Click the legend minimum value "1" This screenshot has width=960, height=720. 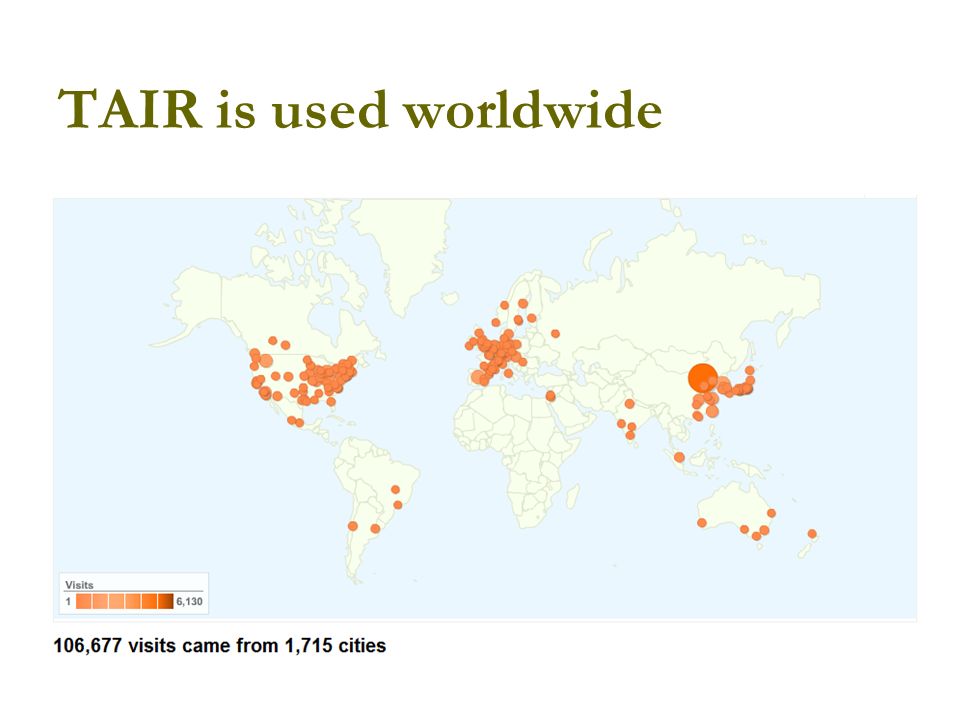pos(69,601)
